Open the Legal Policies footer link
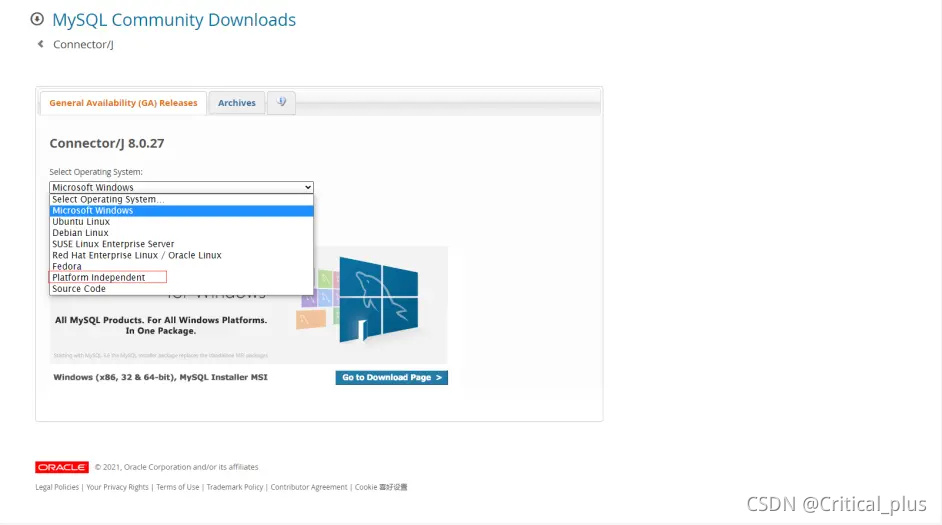The height and width of the screenshot is (525, 942). 57,487
